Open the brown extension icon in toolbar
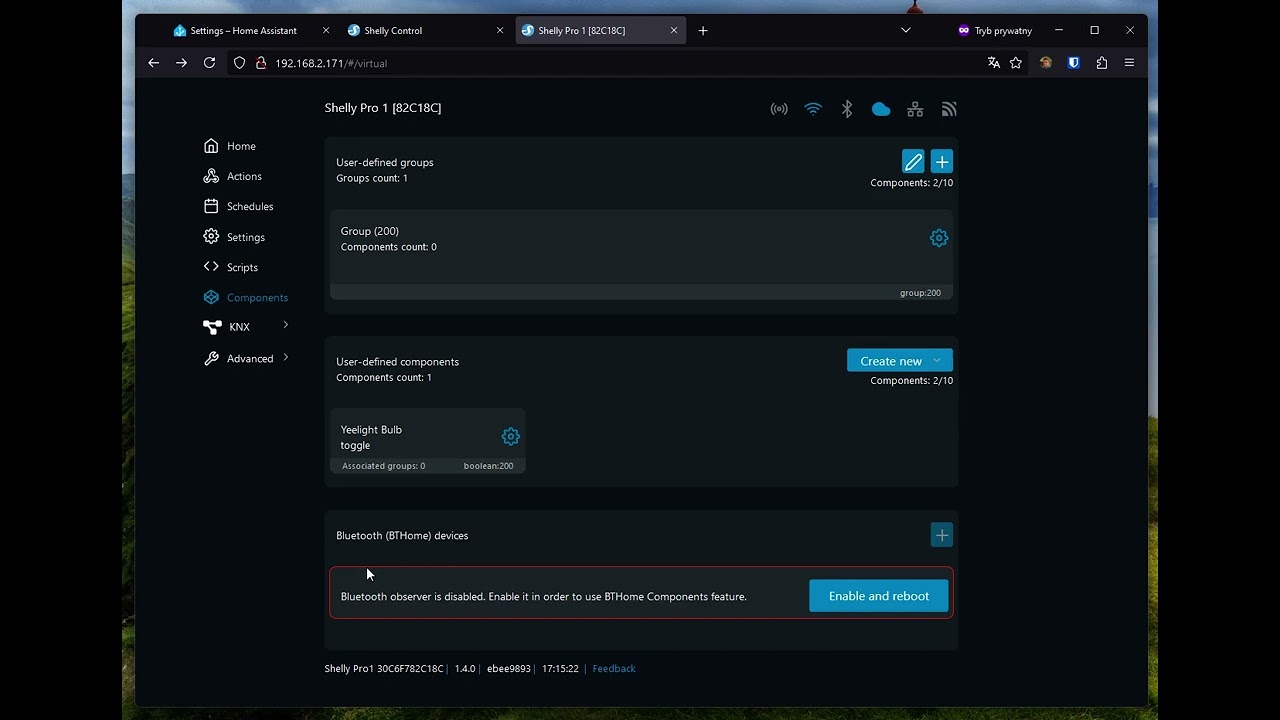This screenshot has height=720, width=1280. point(1046,63)
